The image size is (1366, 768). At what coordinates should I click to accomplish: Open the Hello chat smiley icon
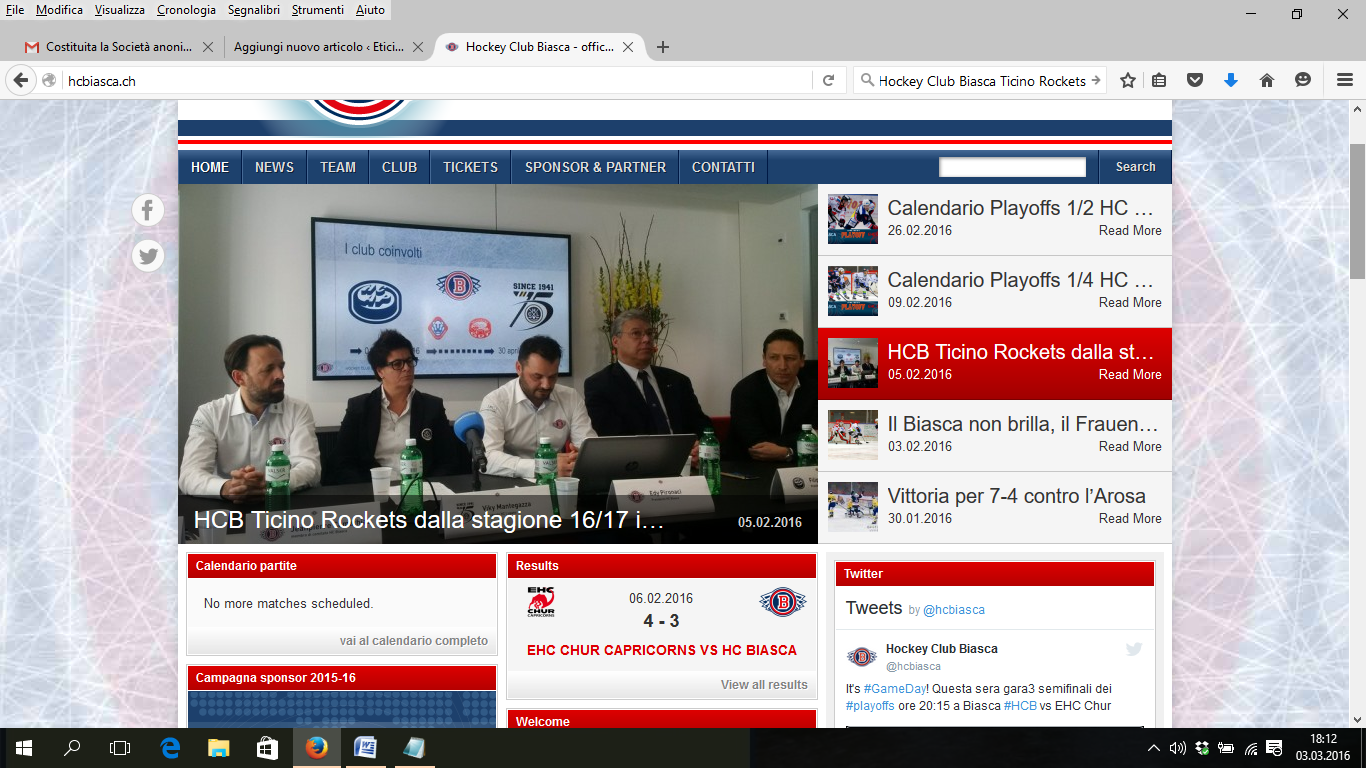click(1303, 81)
